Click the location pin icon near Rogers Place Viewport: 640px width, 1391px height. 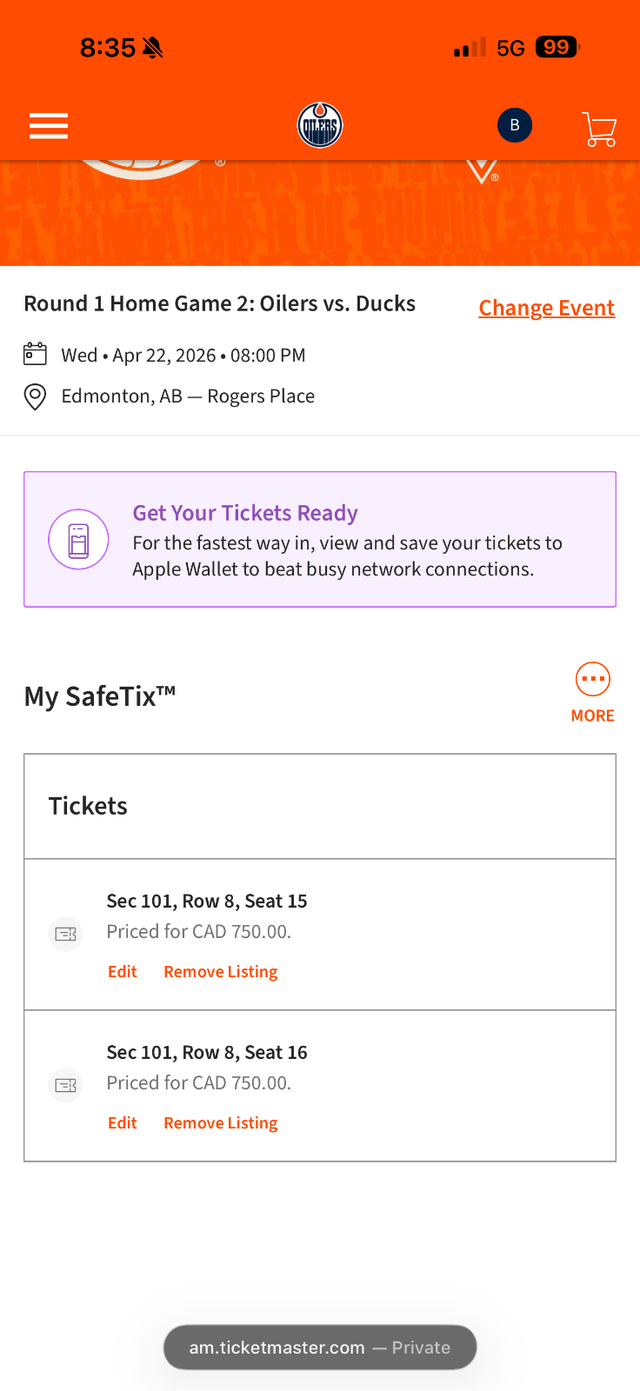[35, 396]
